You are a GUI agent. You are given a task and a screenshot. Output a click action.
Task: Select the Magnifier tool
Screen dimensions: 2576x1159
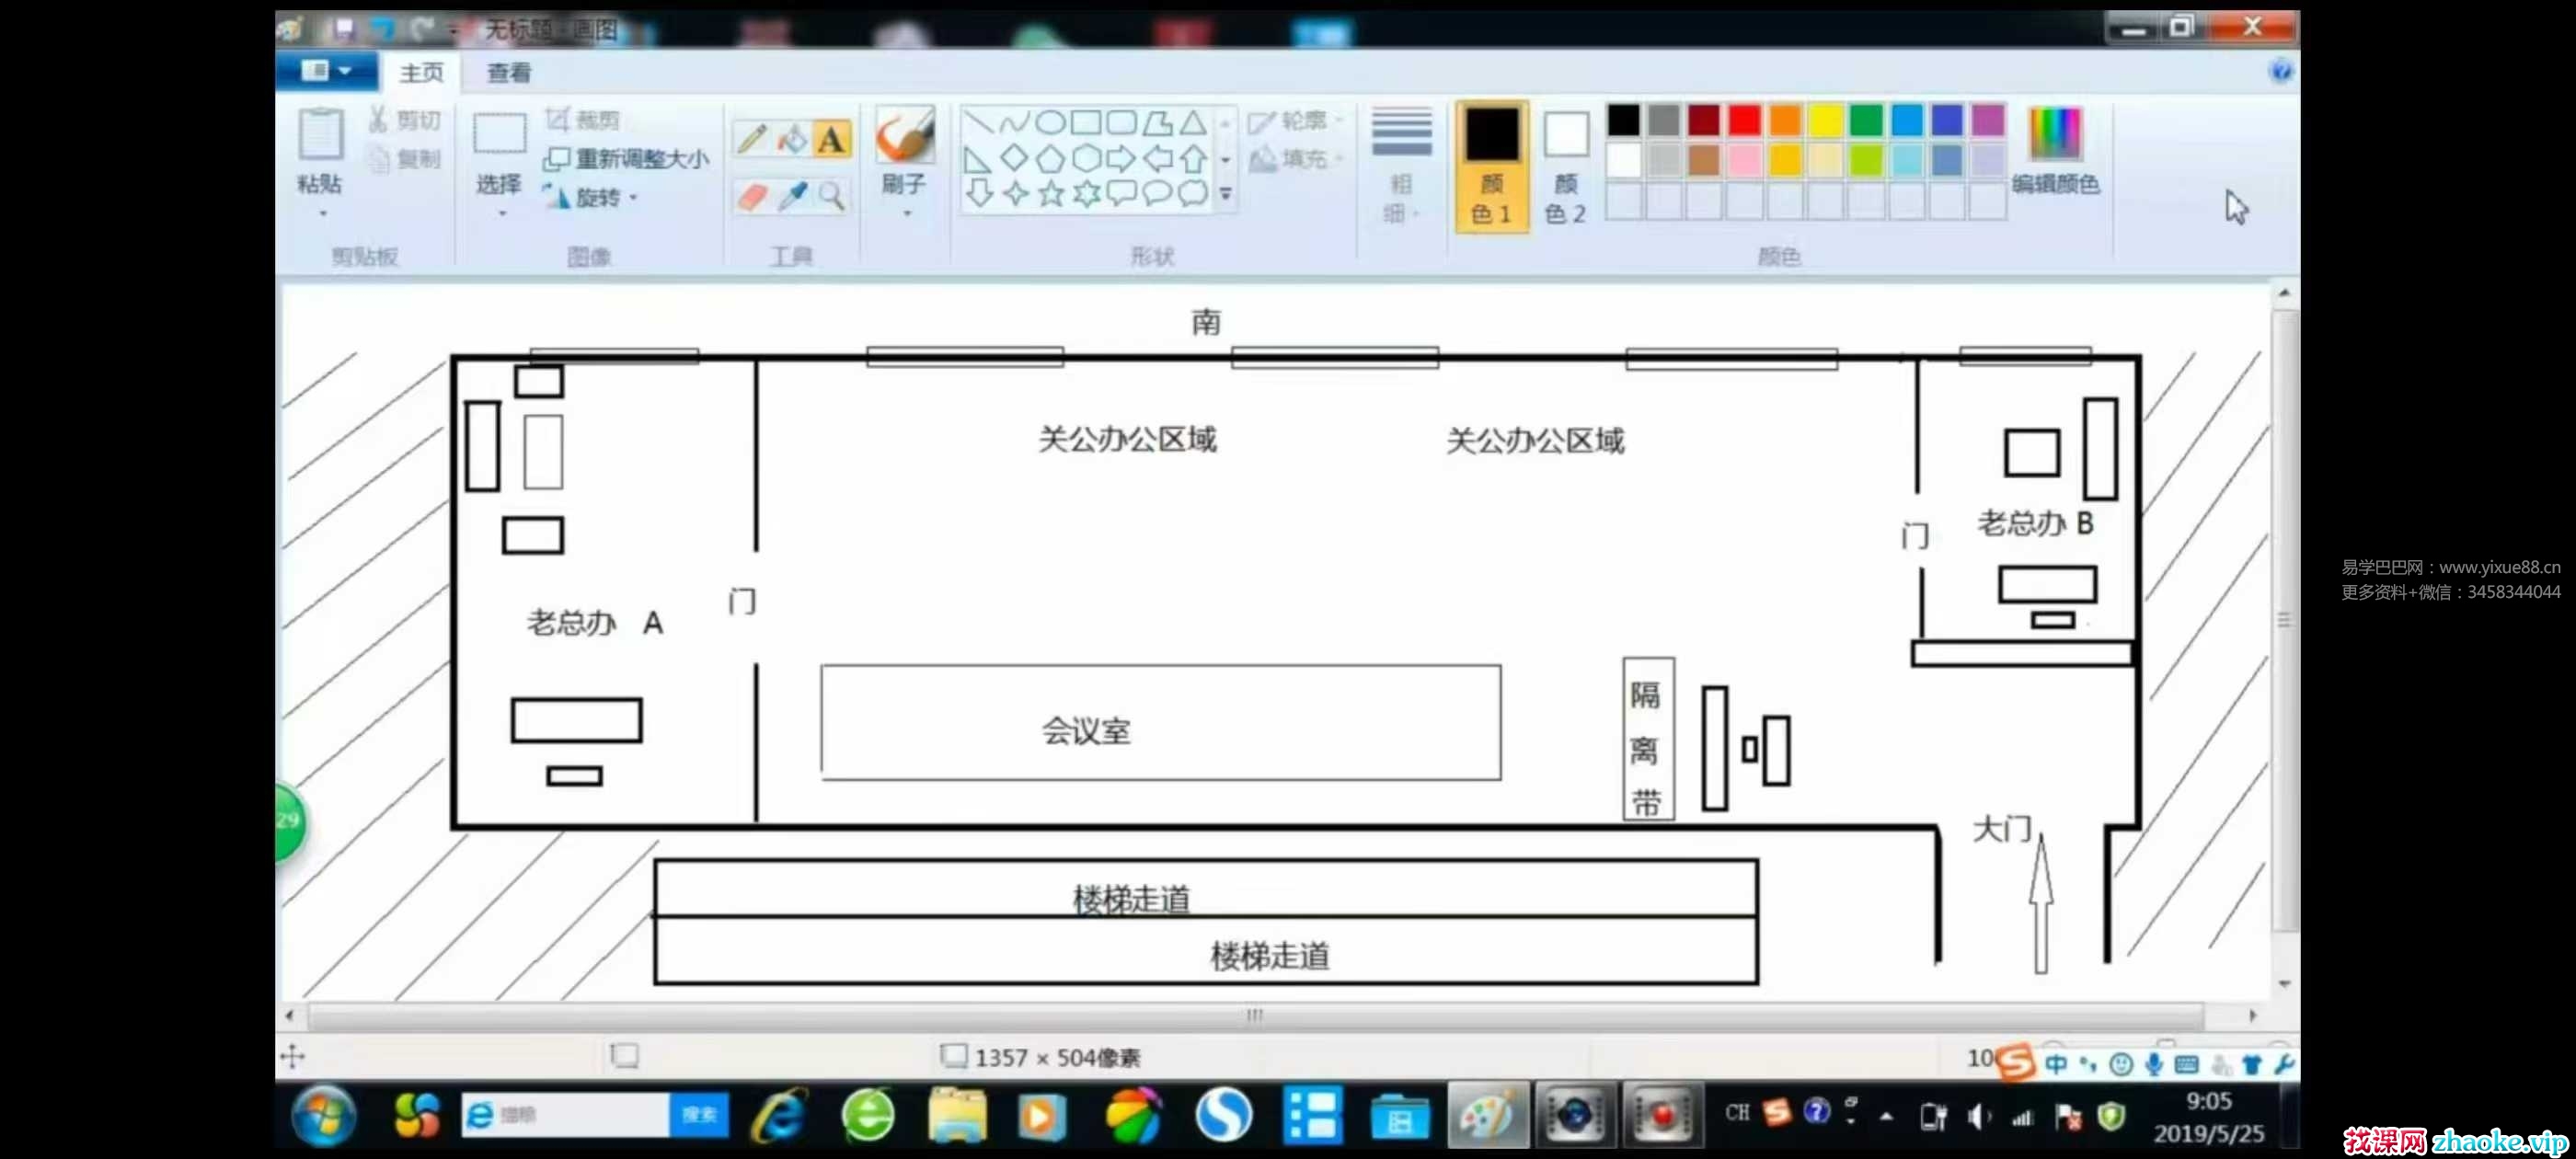click(831, 196)
